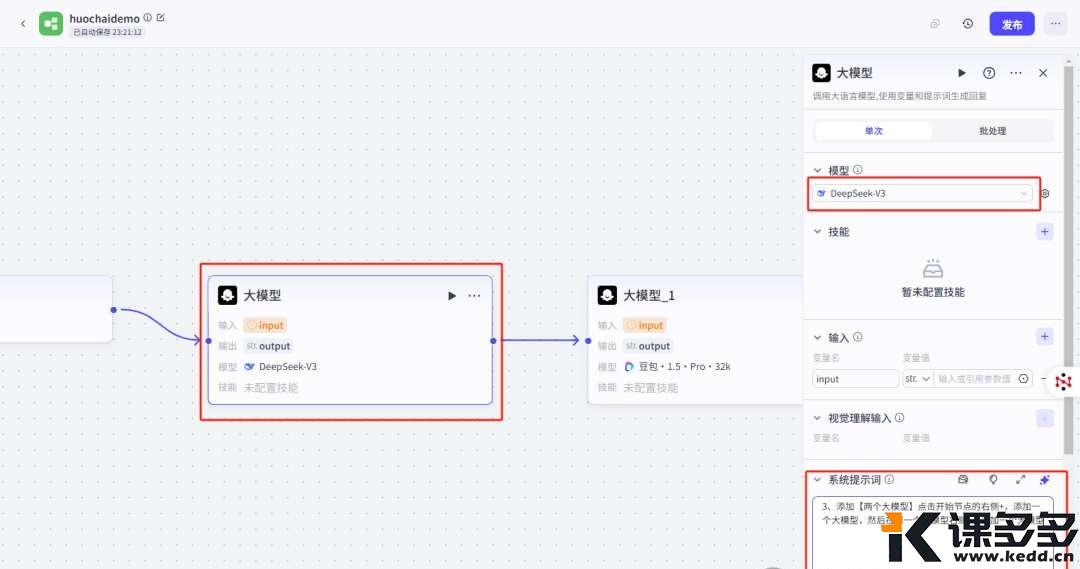Go back using the top-left arrow

point(23,24)
